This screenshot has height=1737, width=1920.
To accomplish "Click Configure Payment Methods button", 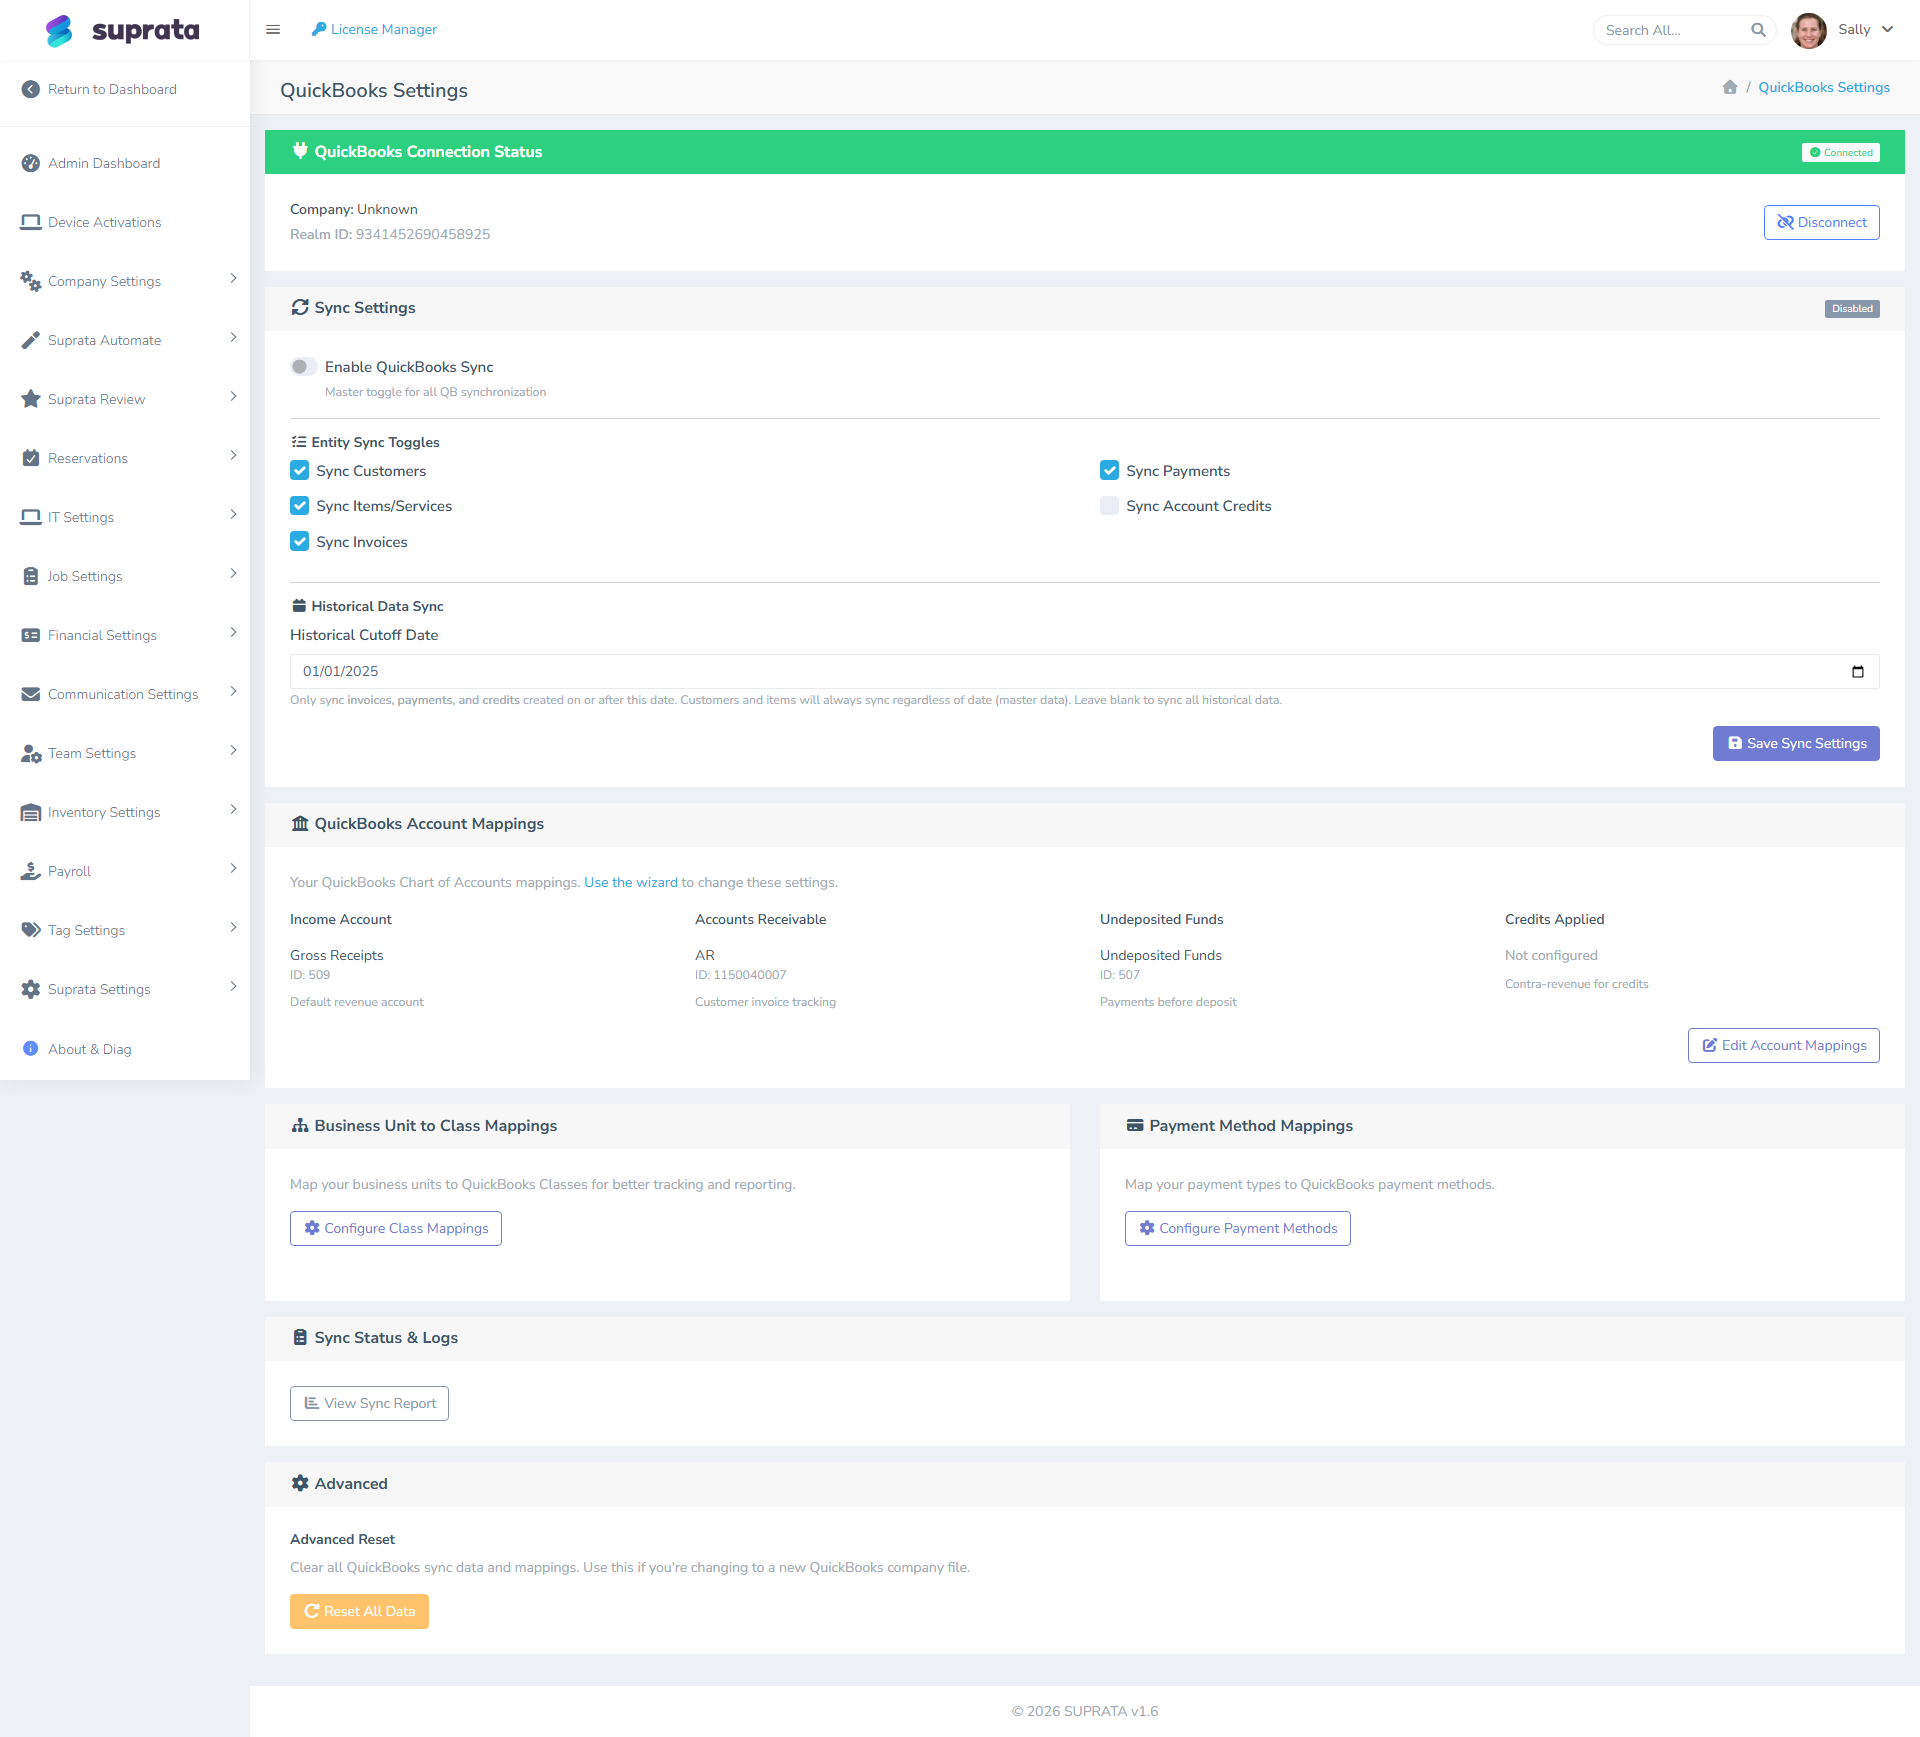I will click(1238, 1228).
